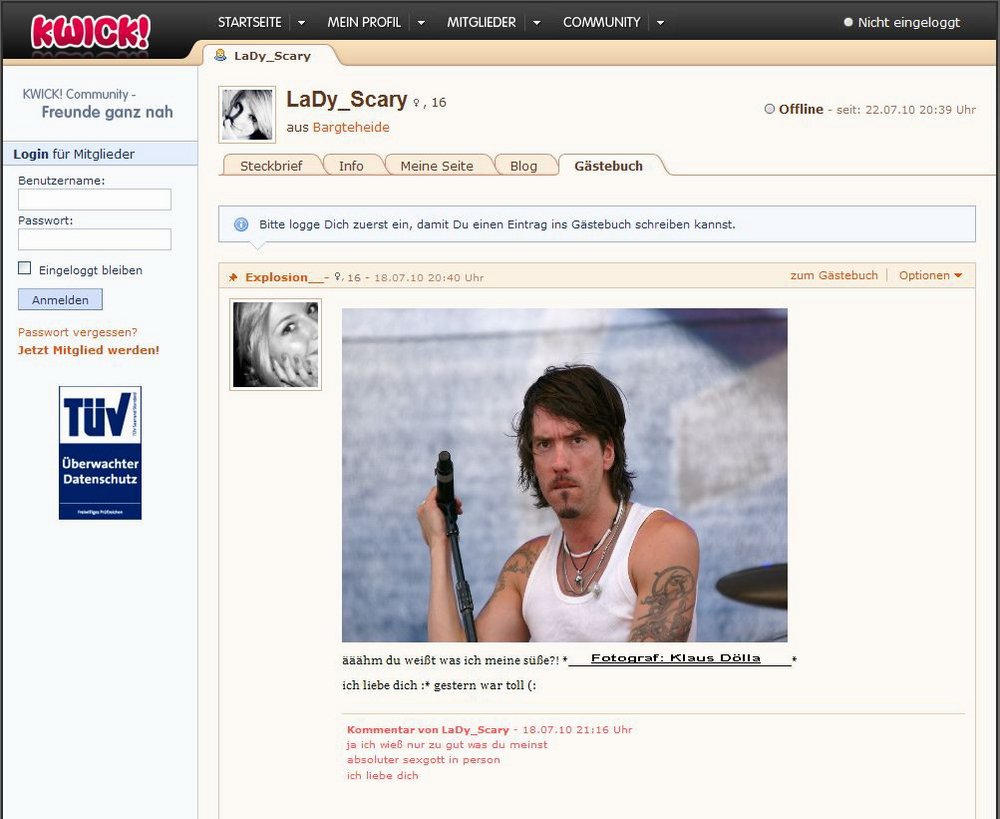Click the user icon on LaDy_Scary tab
Image resolution: width=1000 pixels, height=819 pixels.
(x=221, y=56)
